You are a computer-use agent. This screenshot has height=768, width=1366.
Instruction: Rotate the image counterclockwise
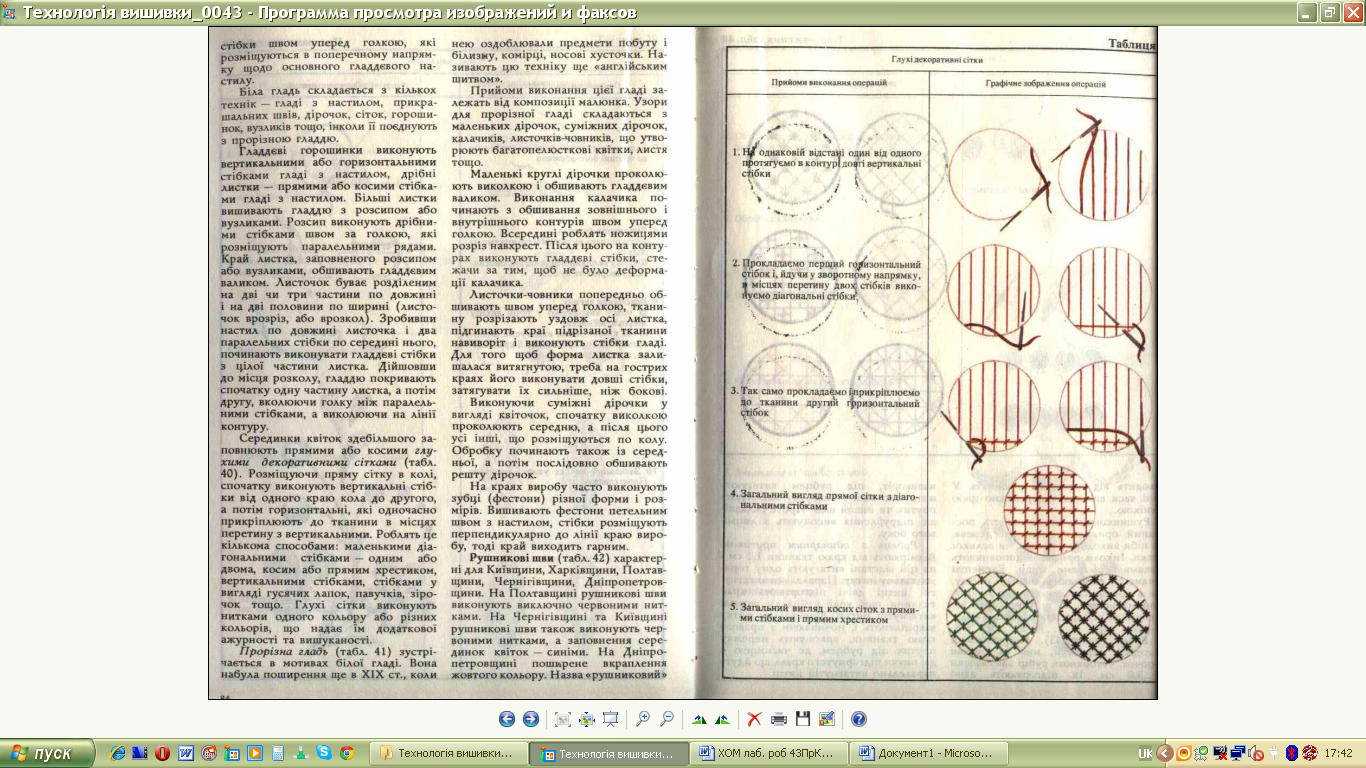pos(723,719)
